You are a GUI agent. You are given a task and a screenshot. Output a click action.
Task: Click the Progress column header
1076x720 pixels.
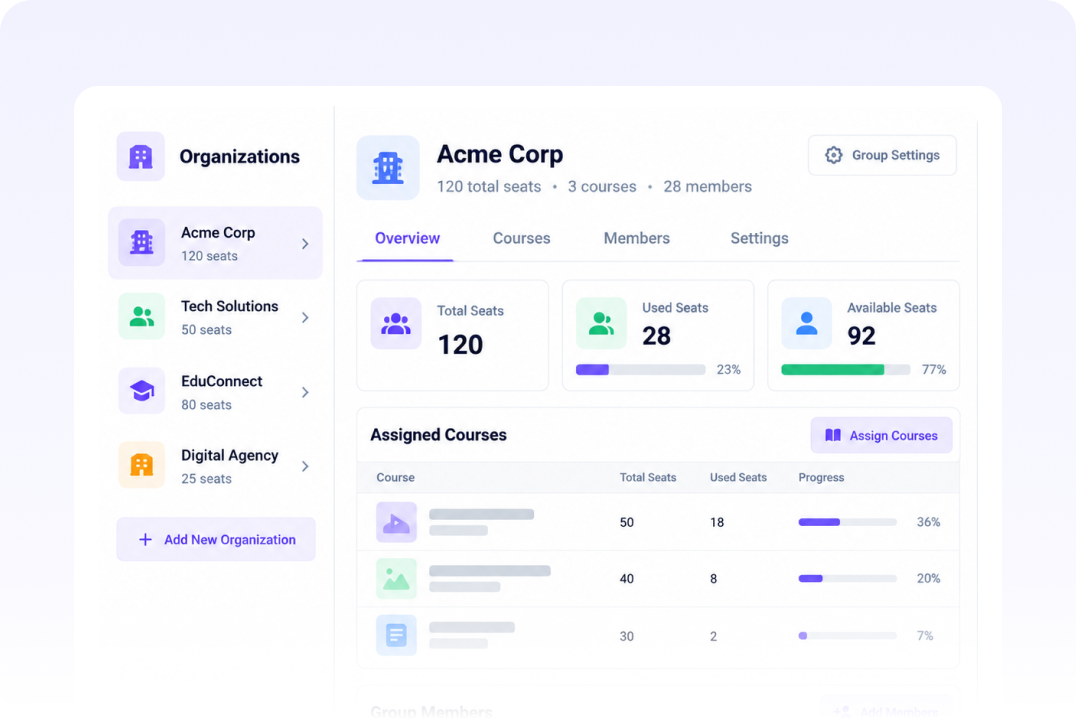click(821, 477)
